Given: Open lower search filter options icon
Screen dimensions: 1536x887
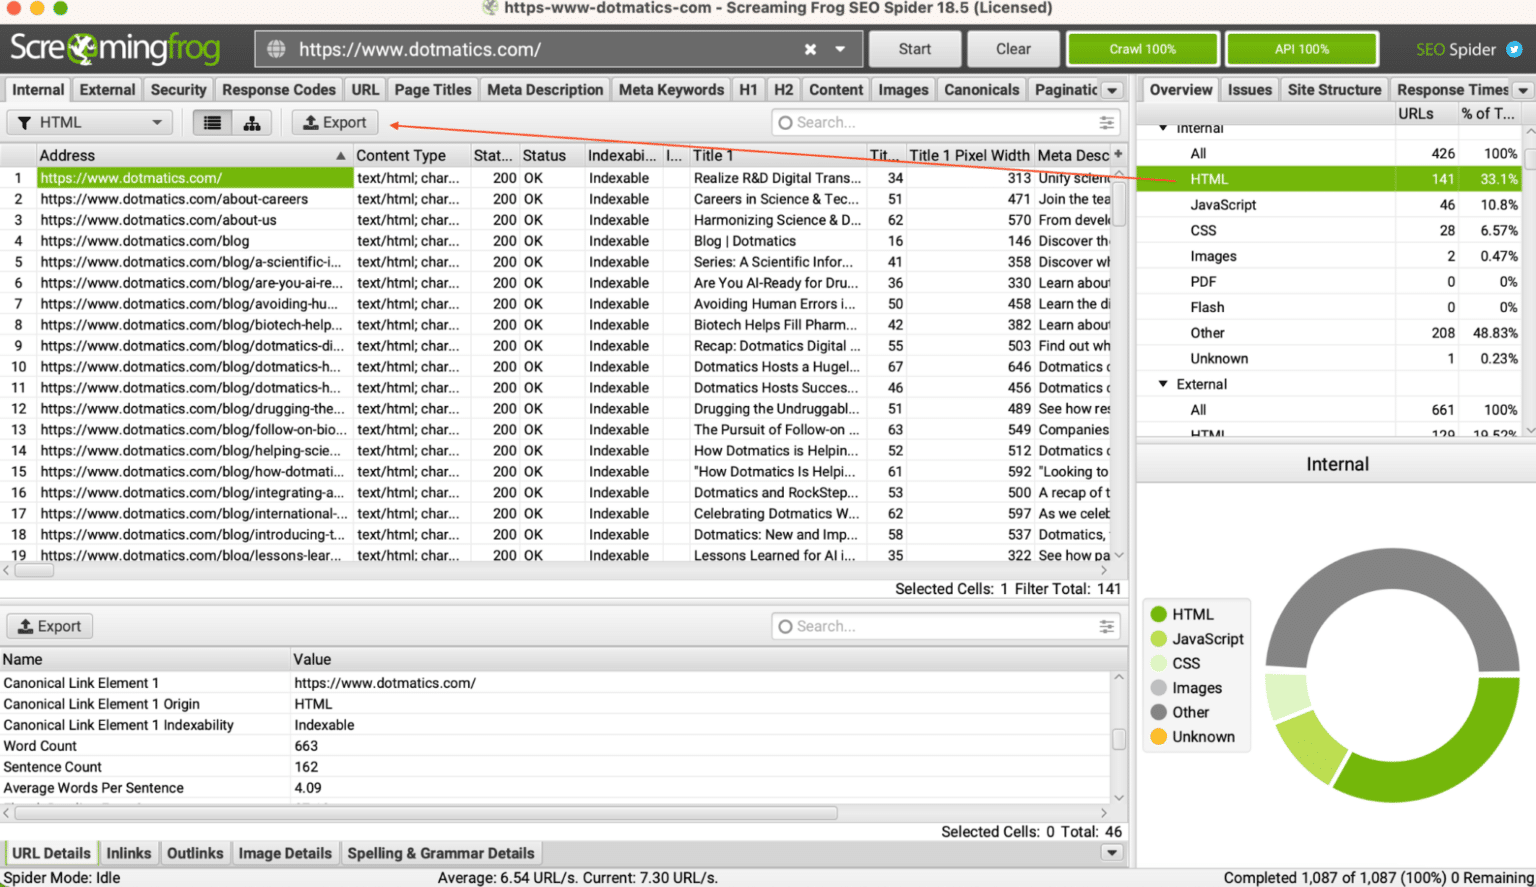Looking at the screenshot, I should pos(1106,626).
